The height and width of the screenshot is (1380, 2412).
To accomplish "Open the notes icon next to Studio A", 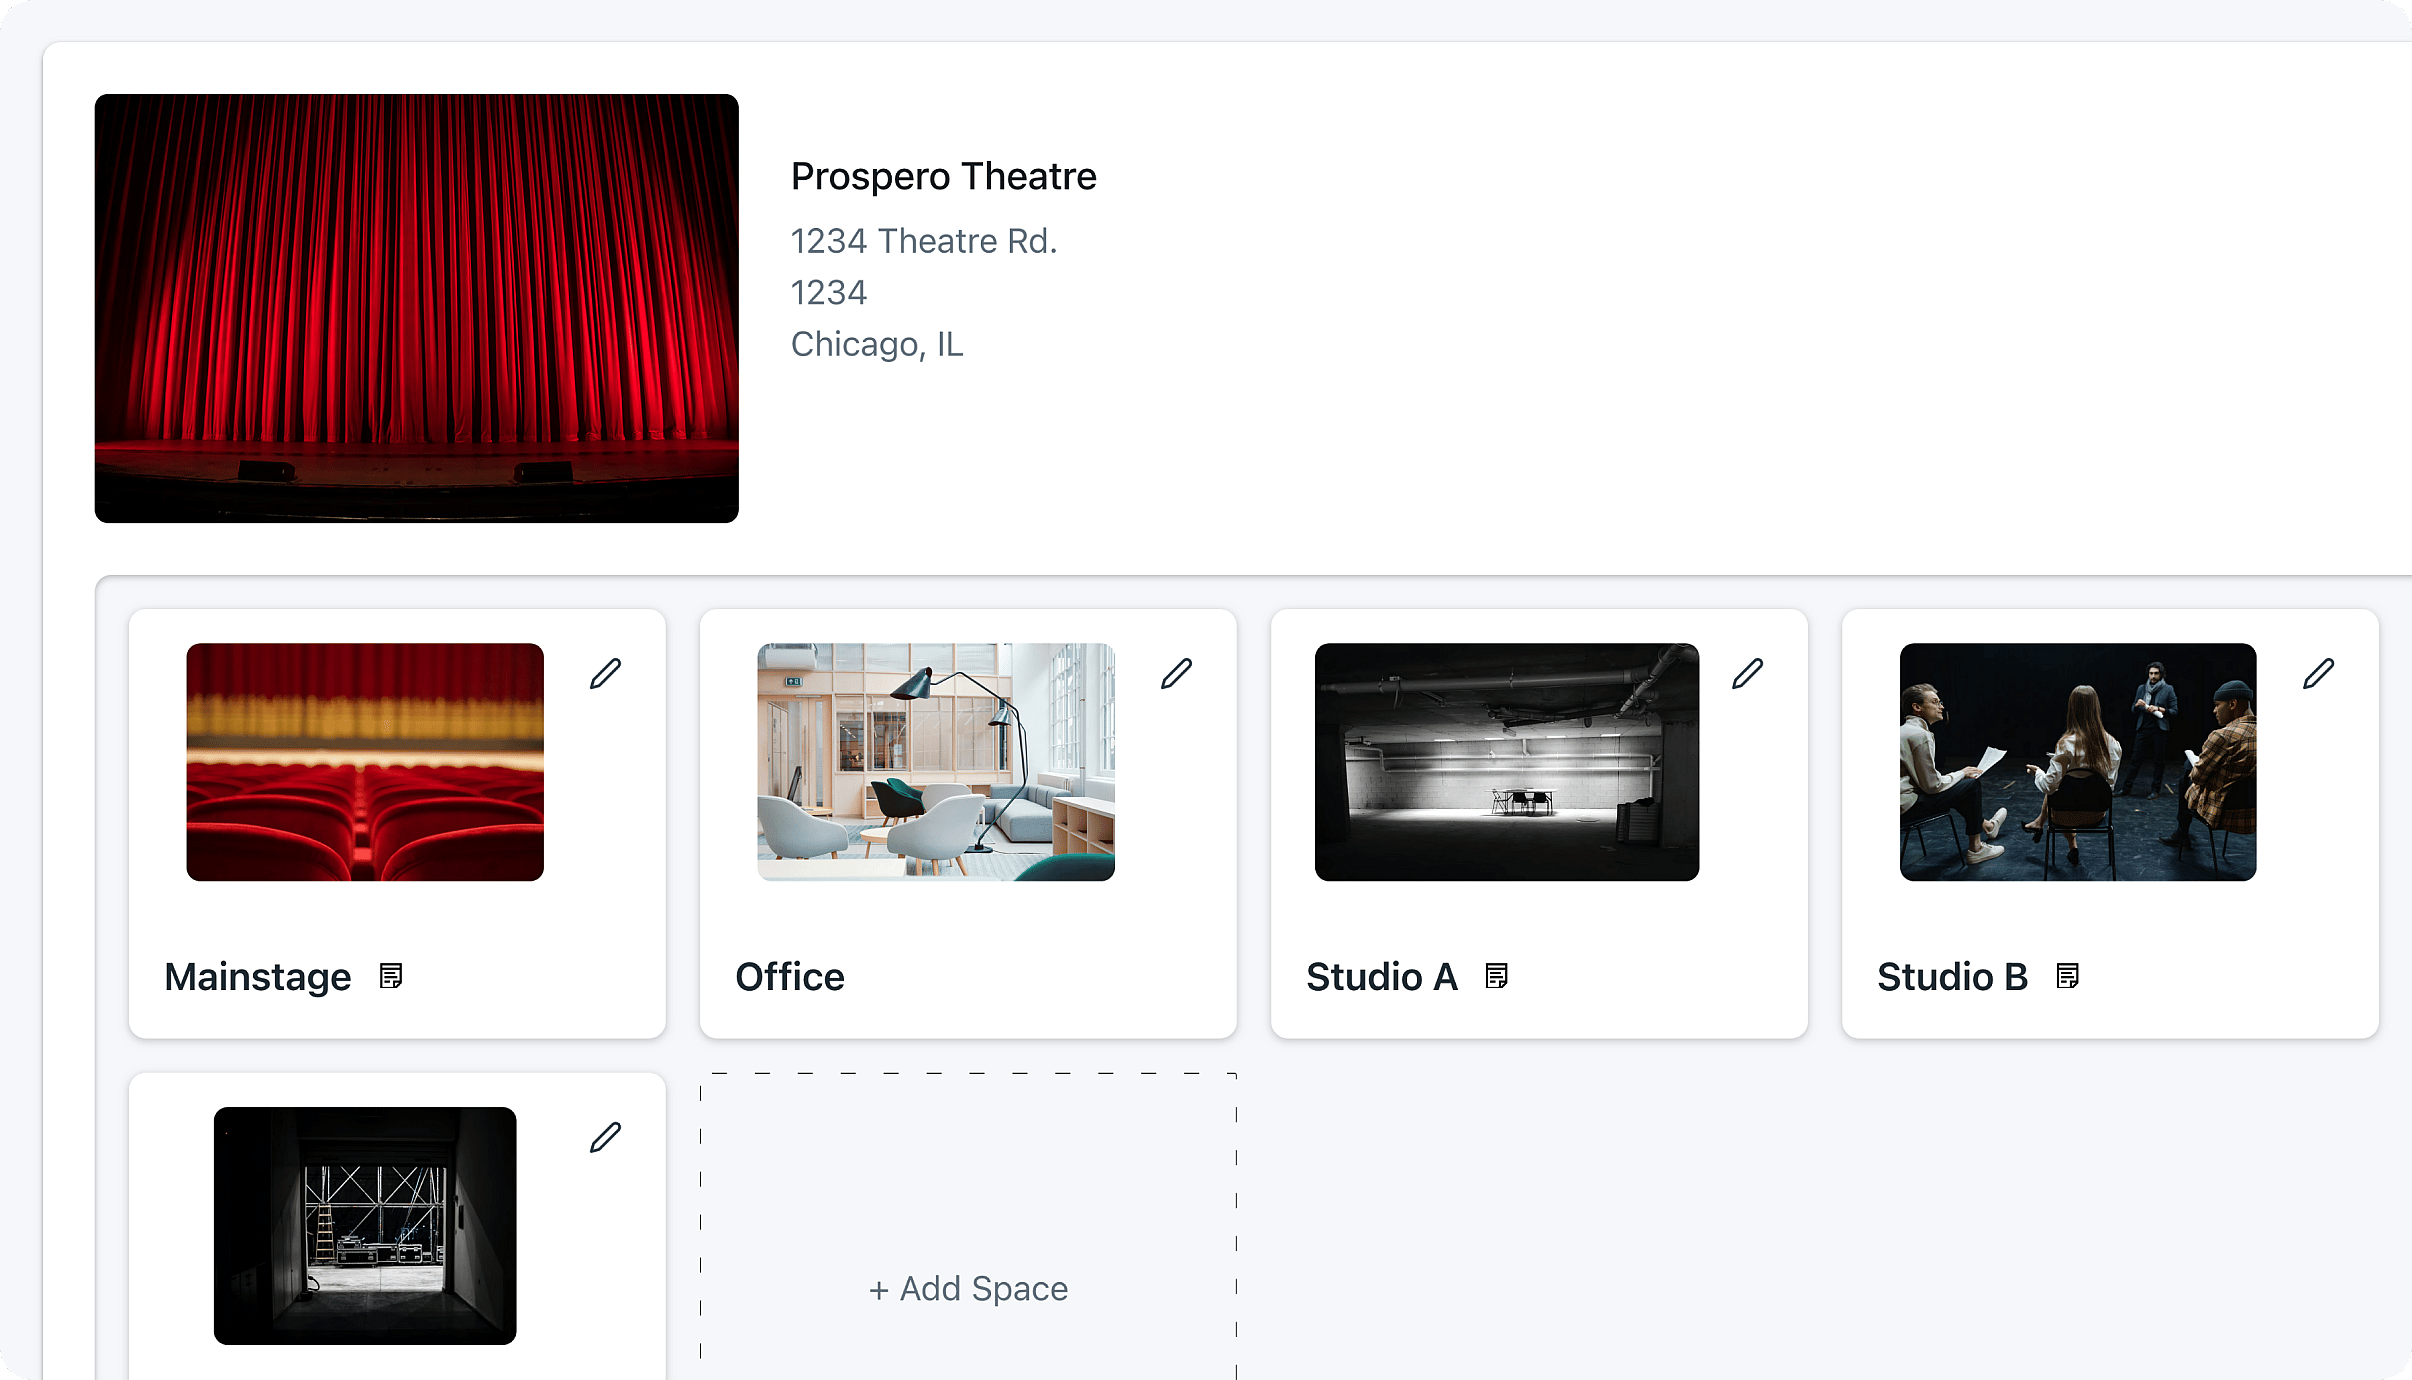I will pos(1497,976).
